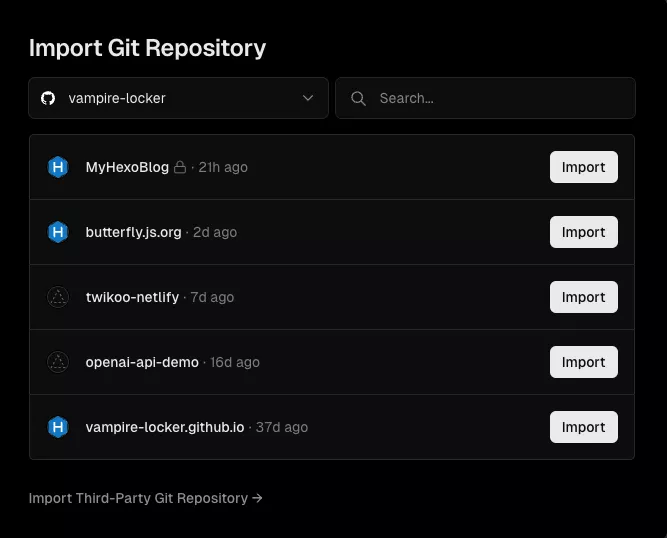This screenshot has width=667, height=538.
Task: Click the placeholder icon next to openai-api-demo
Action: coord(58,362)
